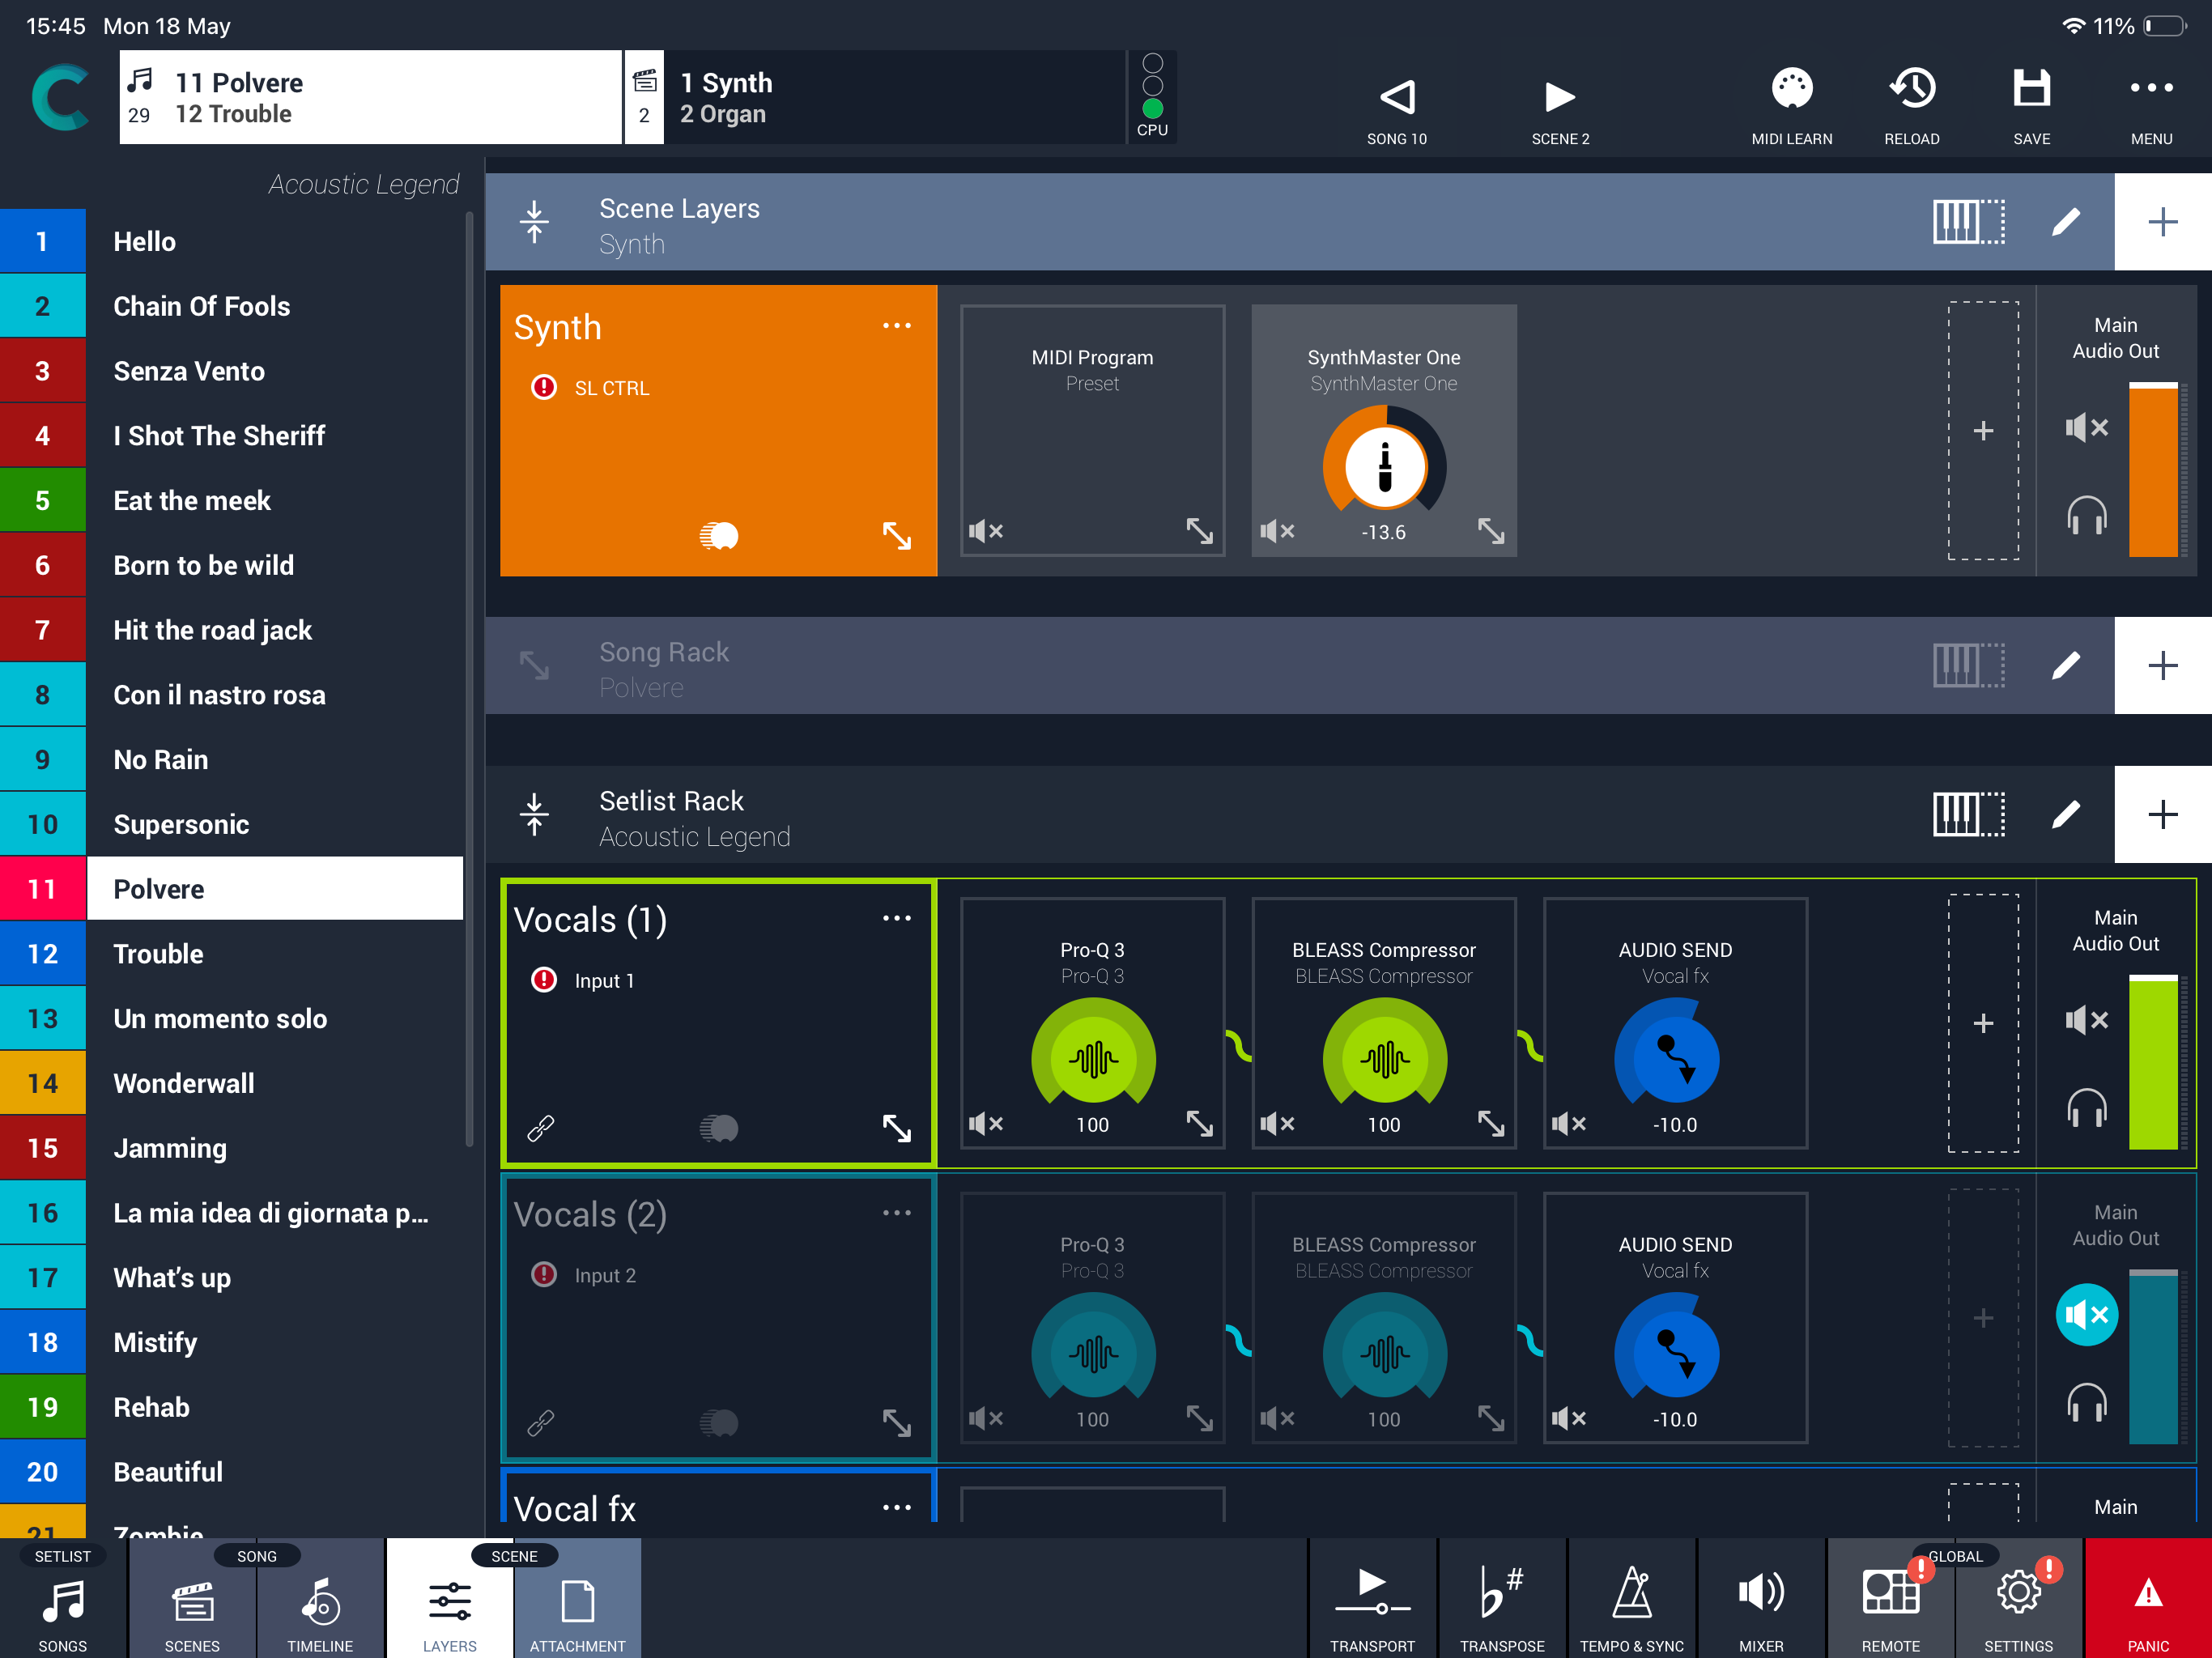The width and height of the screenshot is (2212, 1658).
Task: Open Vocal fx layer options menu
Action: pos(896,1507)
